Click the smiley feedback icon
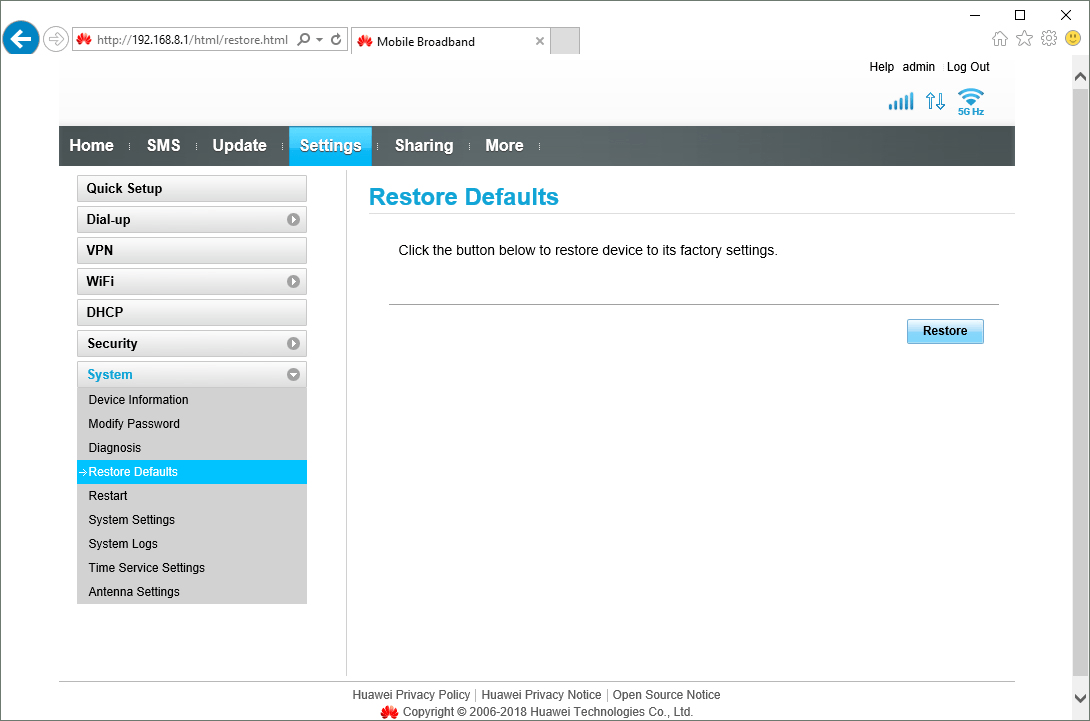Screen dimensions: 1090x721 tap(1072, 37)
